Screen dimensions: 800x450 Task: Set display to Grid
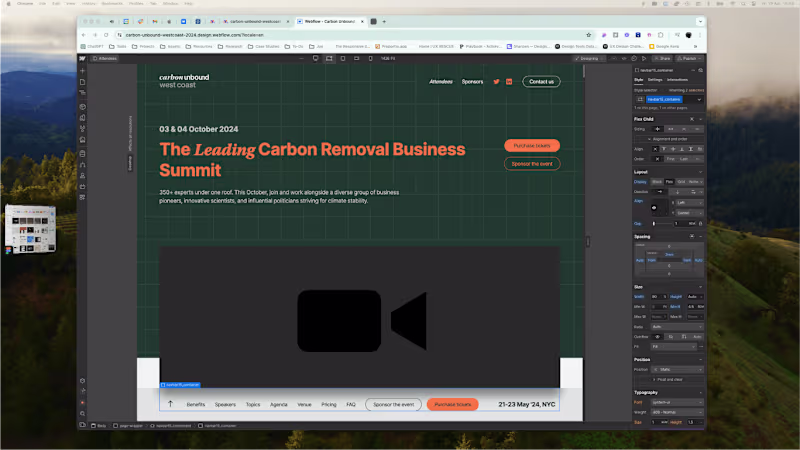tap(681, 182)
